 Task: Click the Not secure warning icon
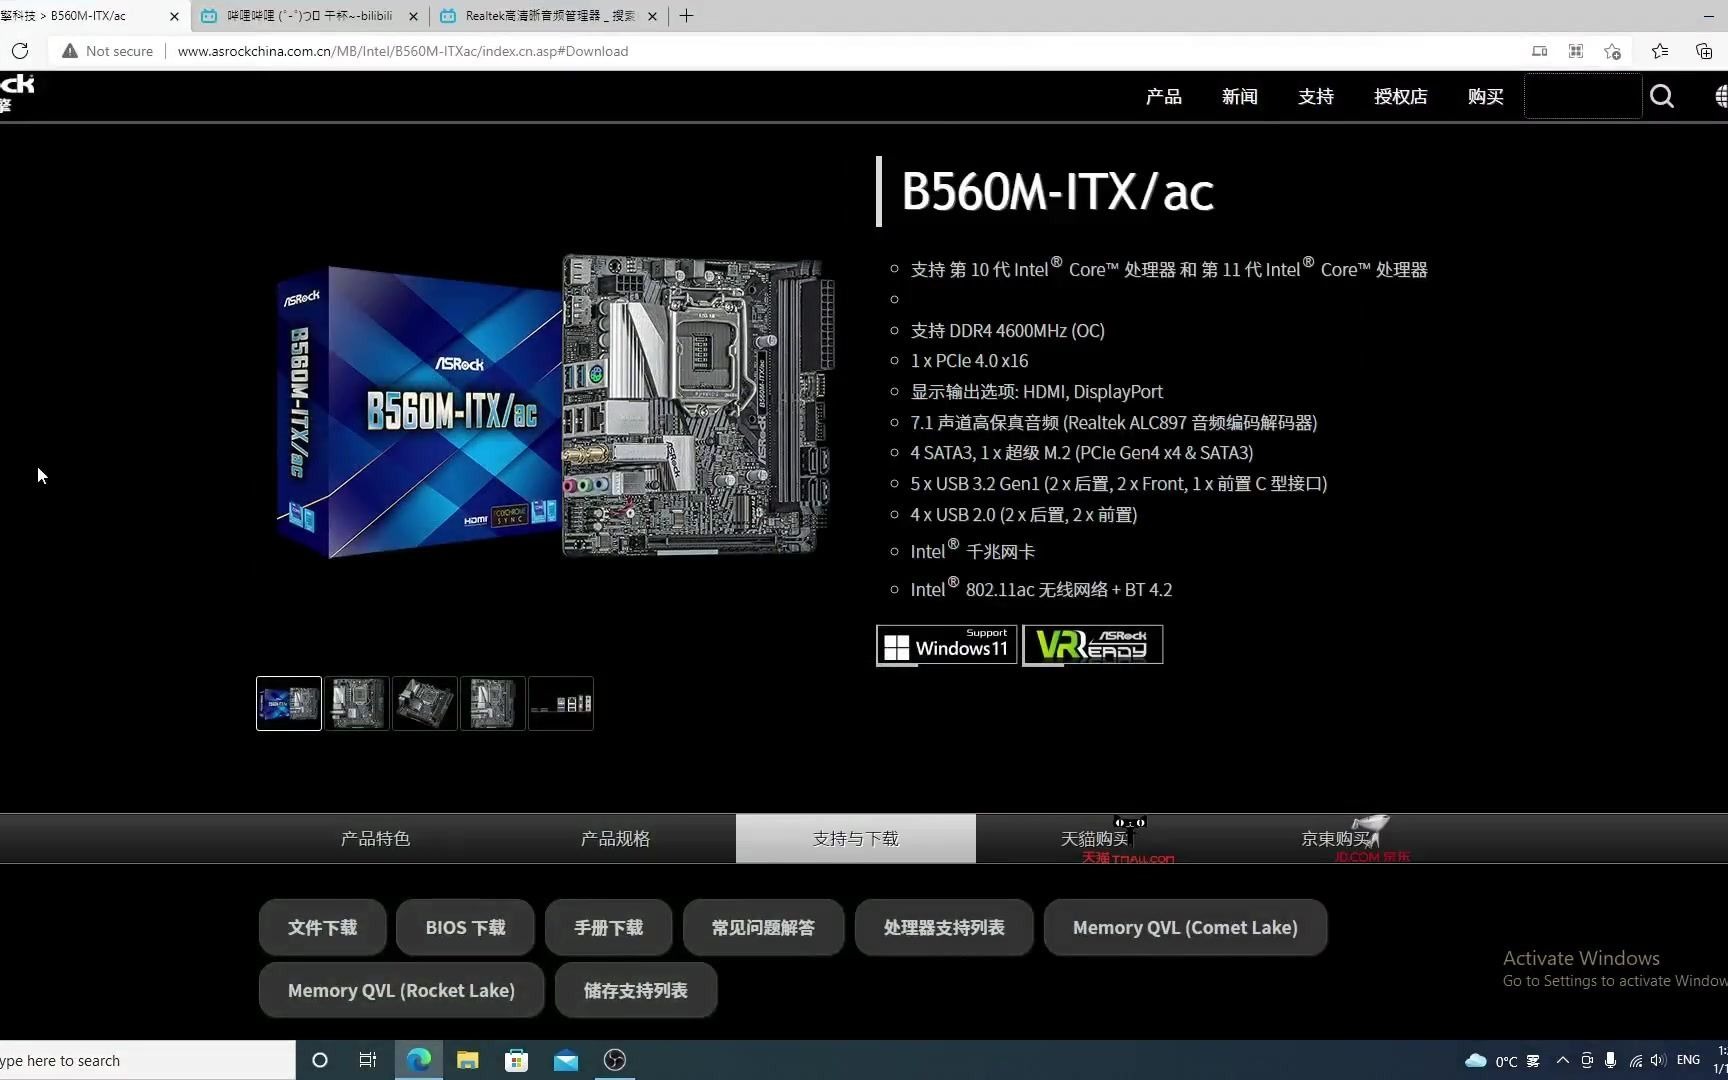[x=69, y=51]
